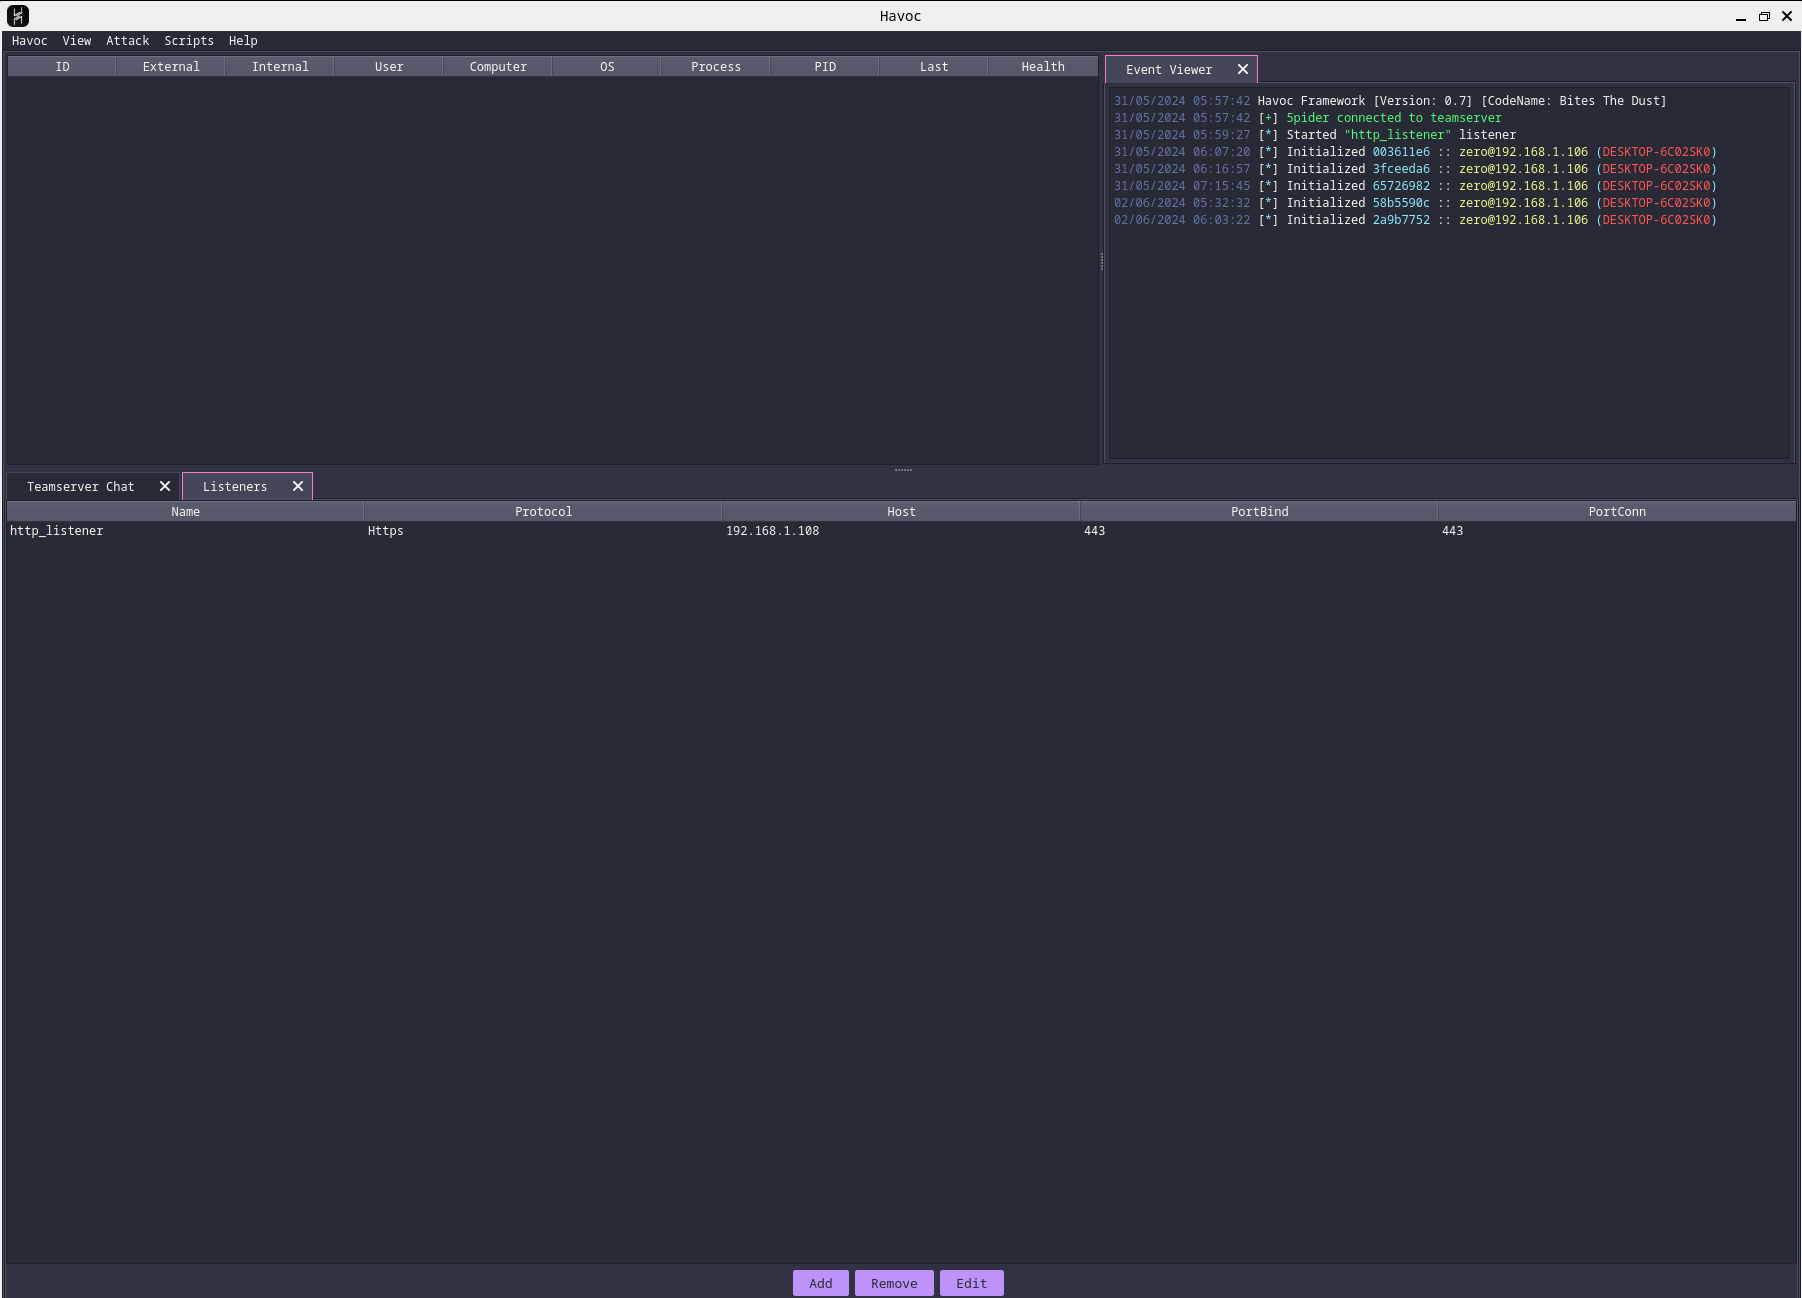The height and width of the screenshot is (1298, 1802).
Task: Close the Teamserver Chat tab
Action: [165, 486]
